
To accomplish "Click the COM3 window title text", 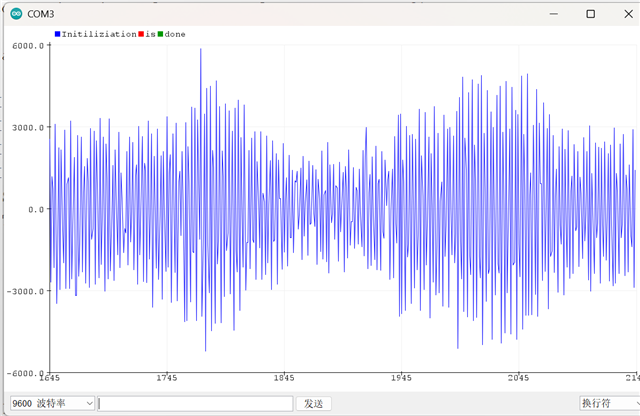I will 40,14.
